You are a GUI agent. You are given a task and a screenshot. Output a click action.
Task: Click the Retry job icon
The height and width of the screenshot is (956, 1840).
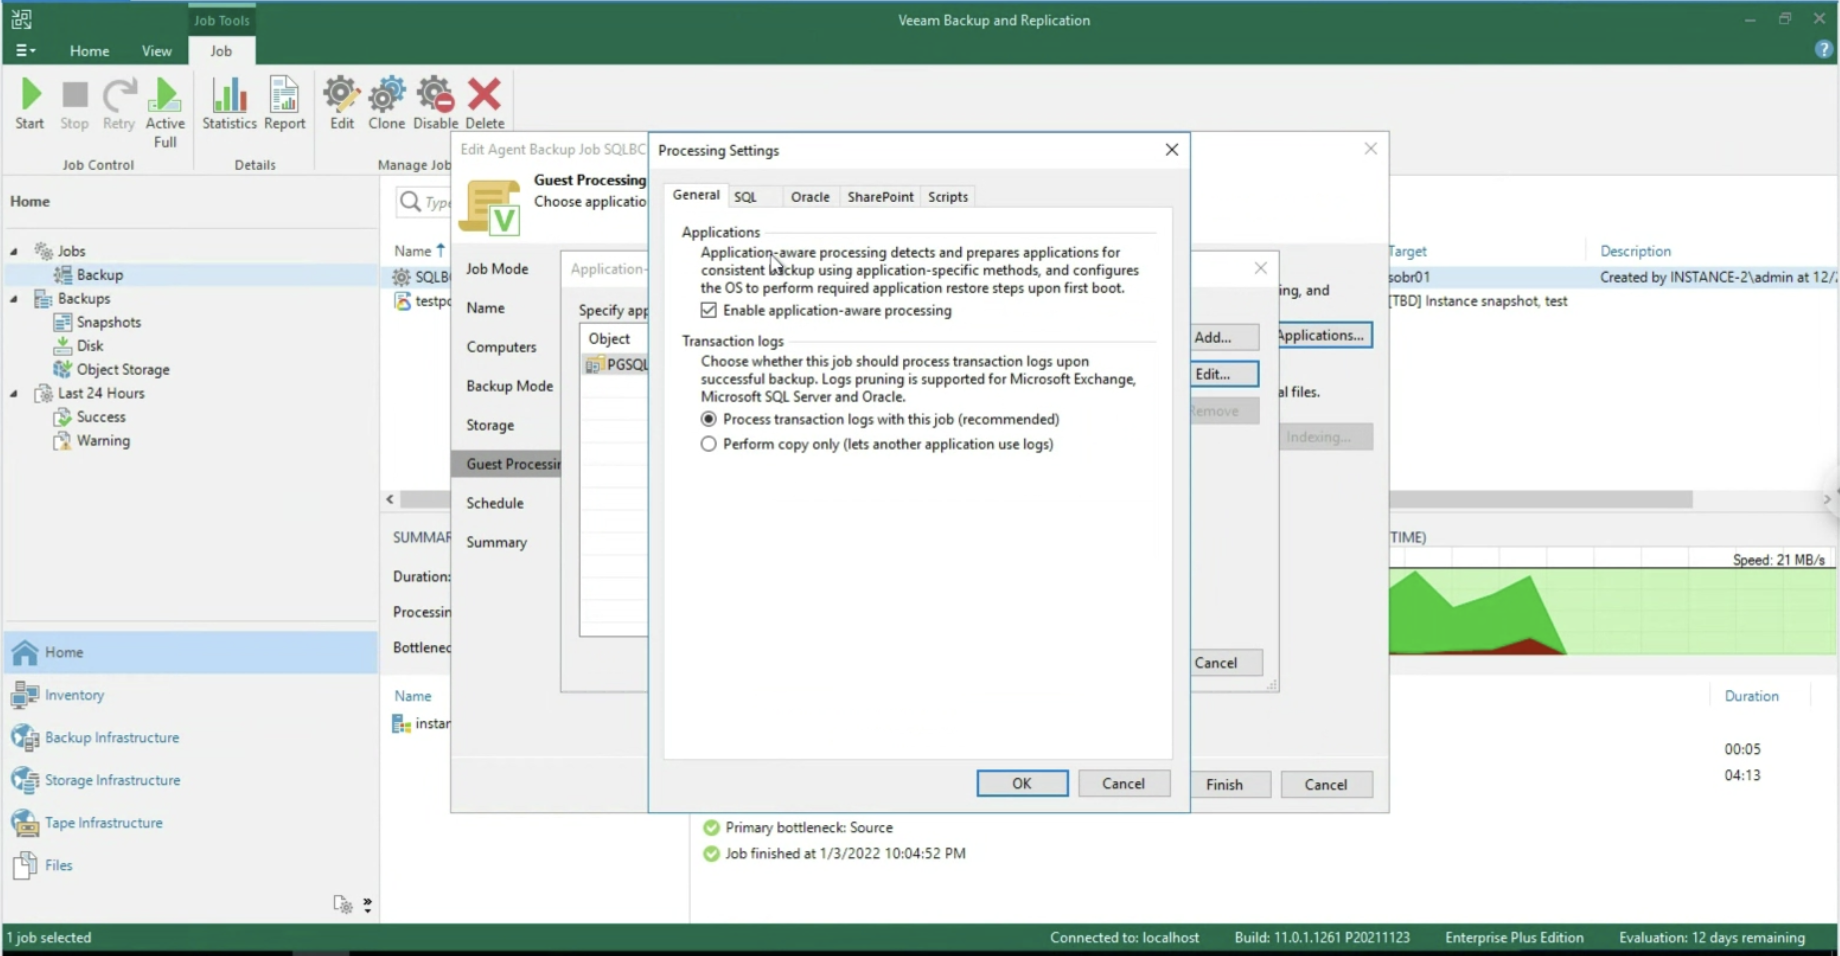coord(118,104)
